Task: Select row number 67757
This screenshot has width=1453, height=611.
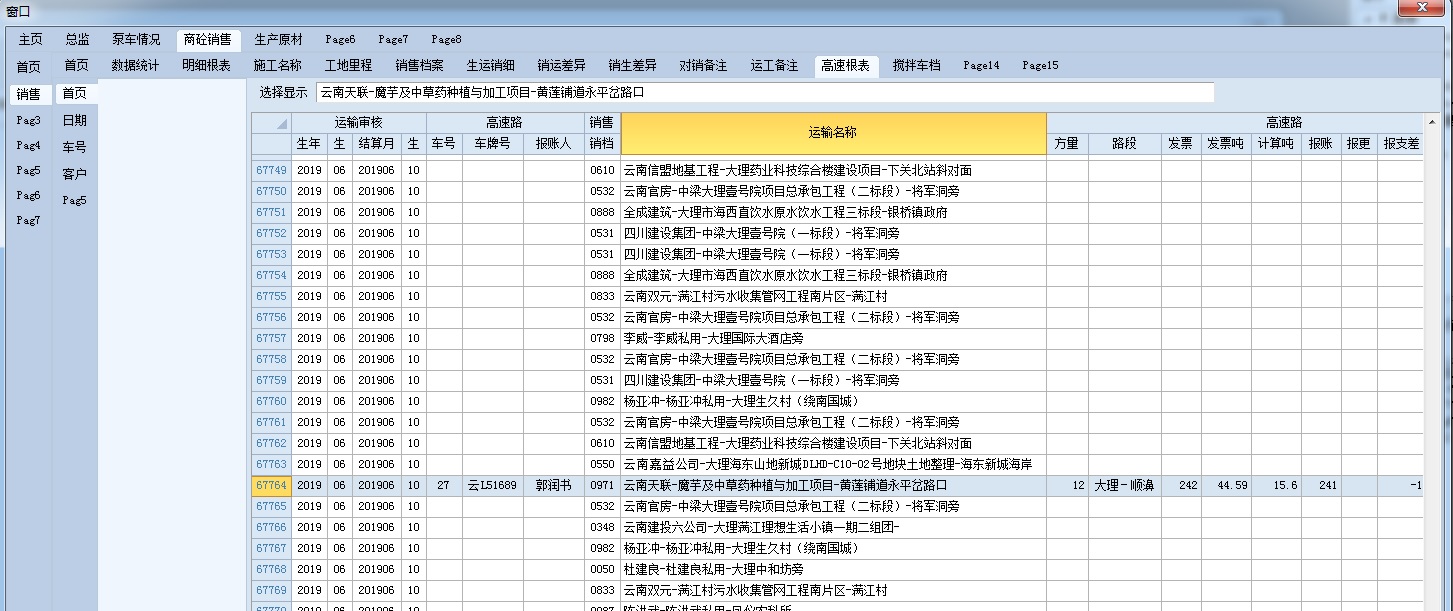Action: click(271, 338)
